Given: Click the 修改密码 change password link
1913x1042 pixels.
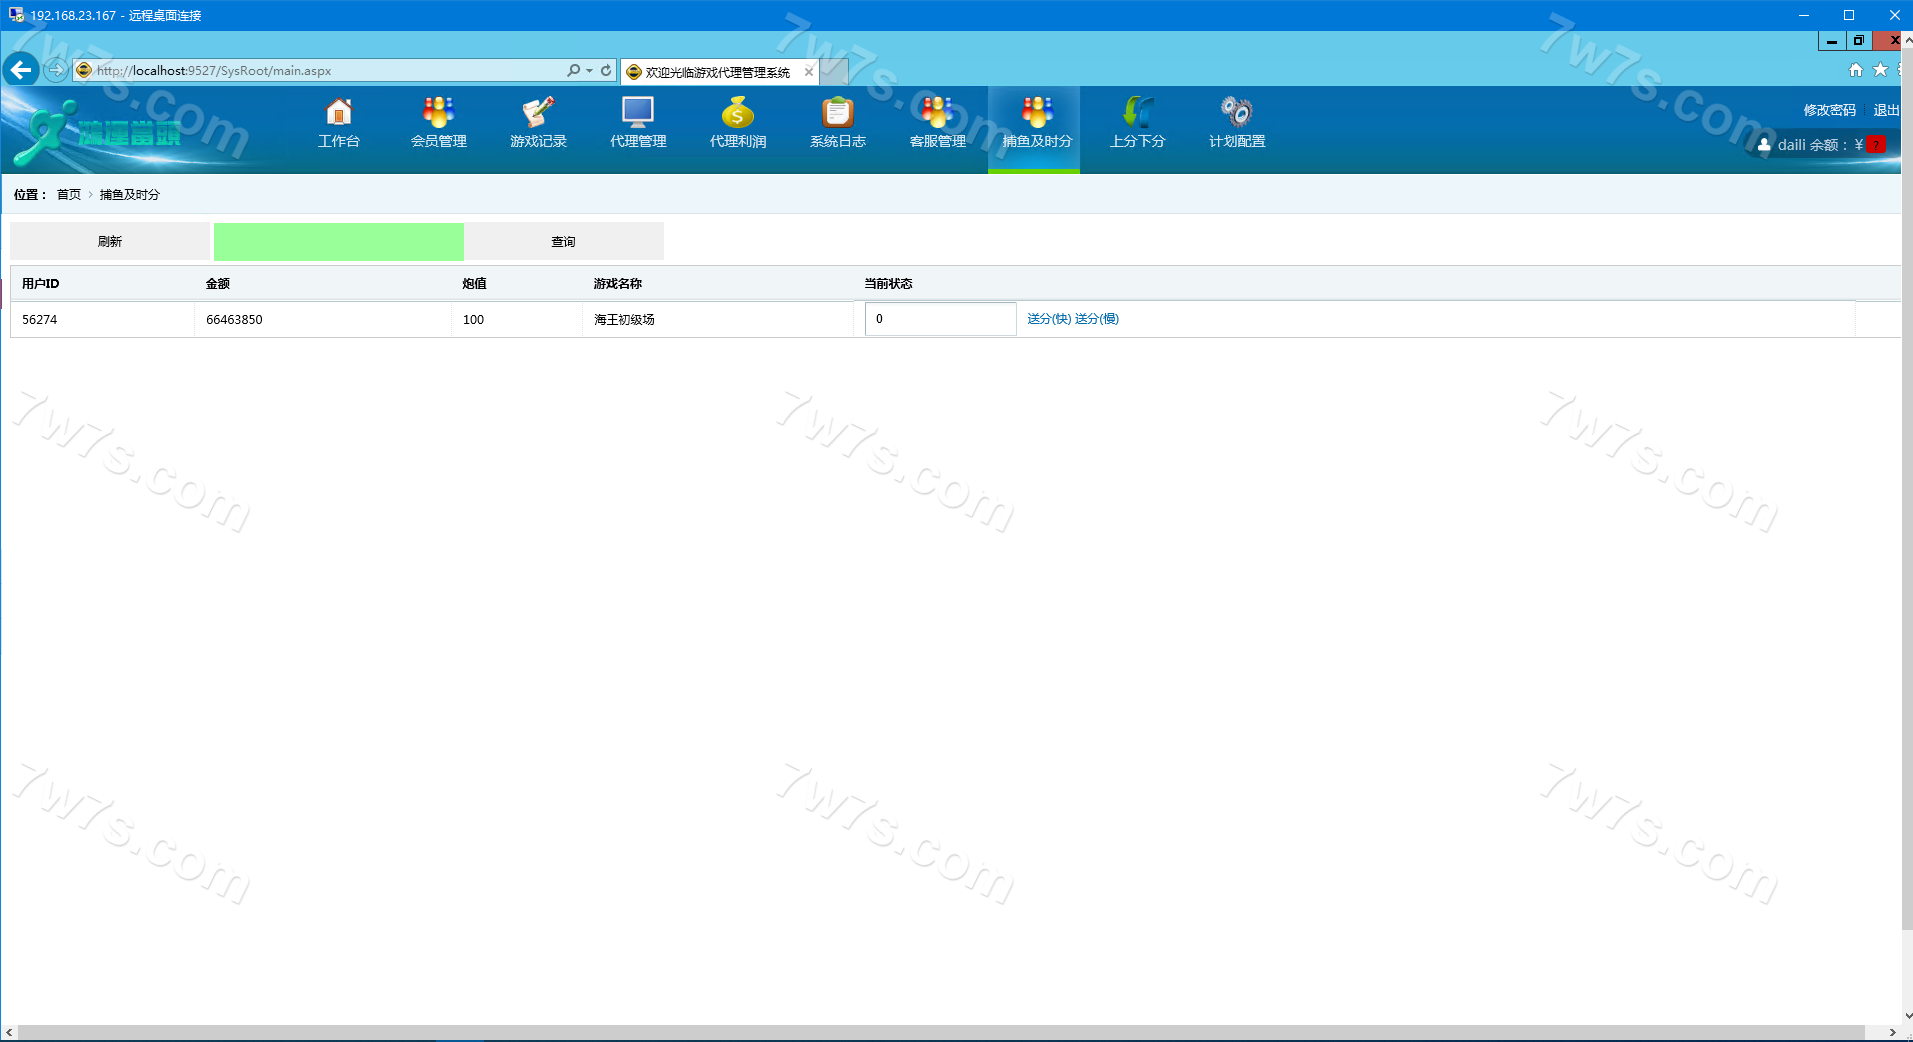Looking at the screenshot, I should click(x=1829, y=110).
